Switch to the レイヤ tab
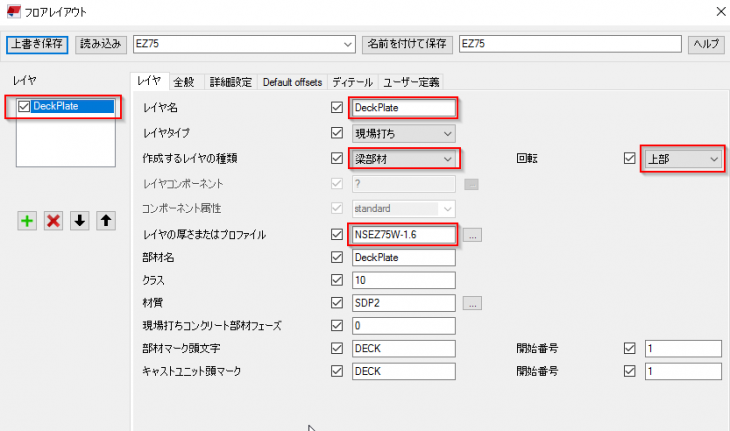The height and width of the screenshot is (431, 730). [149, 81]
